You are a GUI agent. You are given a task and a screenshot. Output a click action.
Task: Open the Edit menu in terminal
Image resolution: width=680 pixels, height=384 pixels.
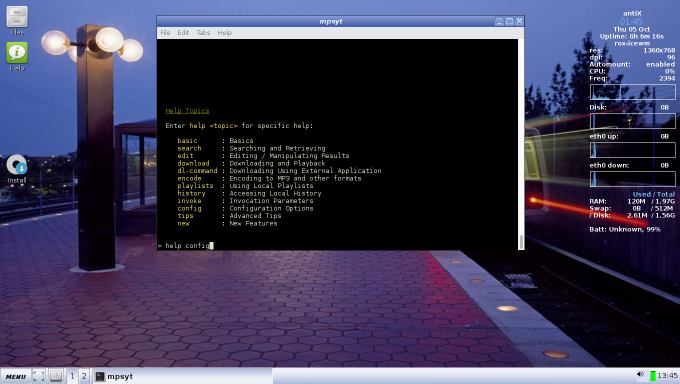[x=183, y=33]
